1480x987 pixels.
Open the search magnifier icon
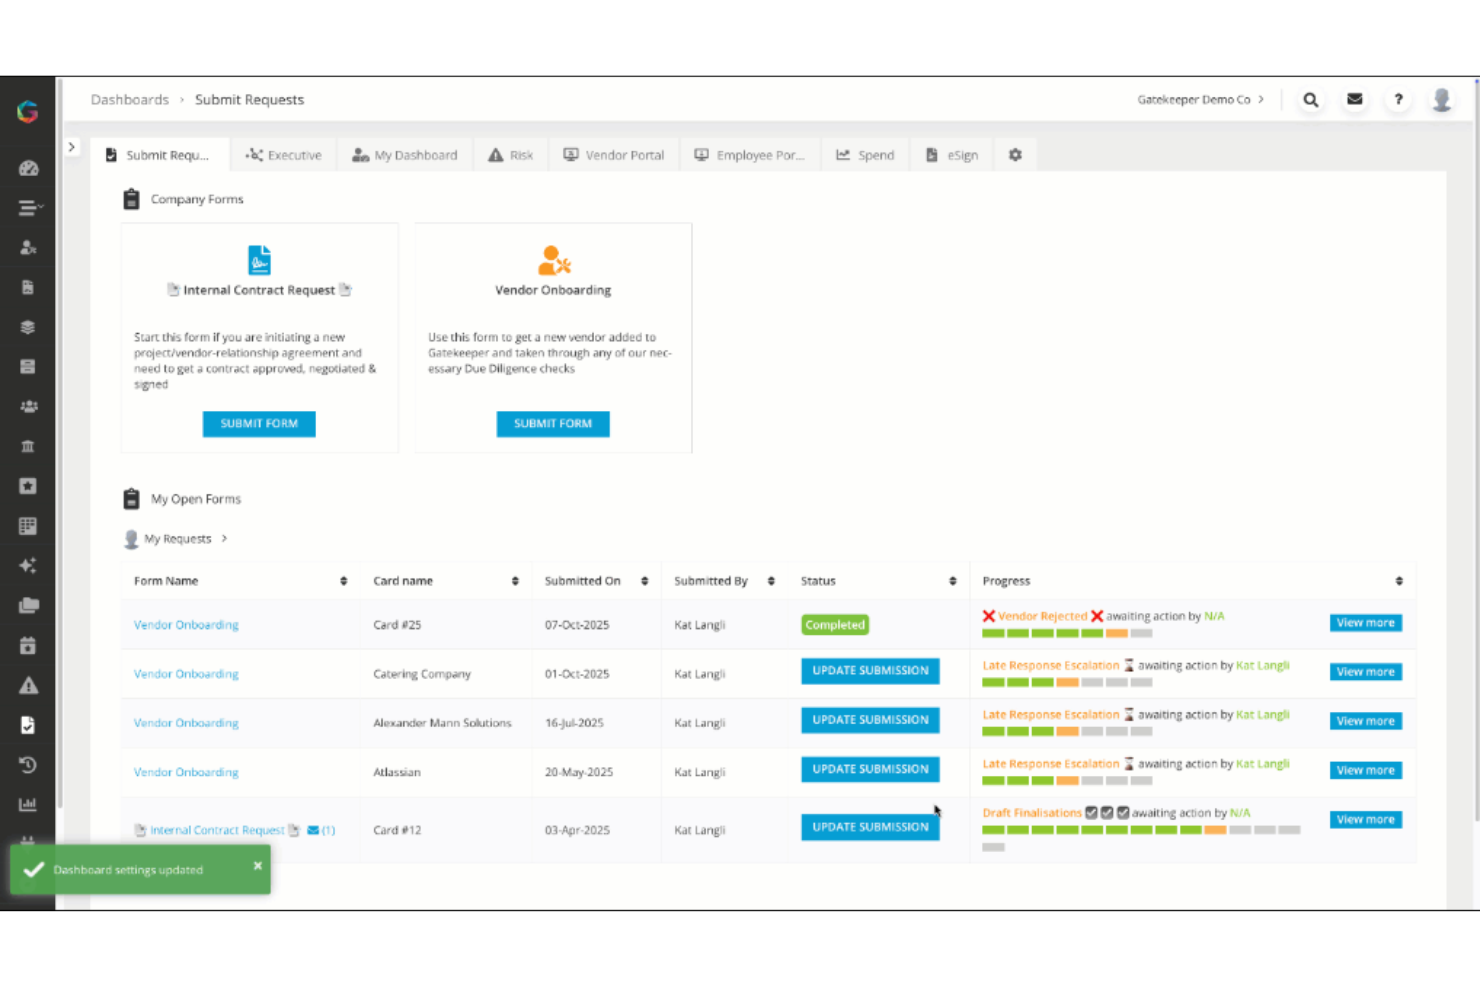[1311, 99]
